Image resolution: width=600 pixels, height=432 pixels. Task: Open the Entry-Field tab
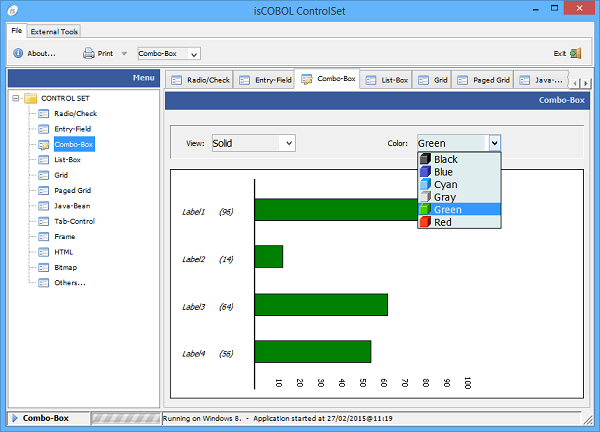pyautogui.click(x=265, y=79)
